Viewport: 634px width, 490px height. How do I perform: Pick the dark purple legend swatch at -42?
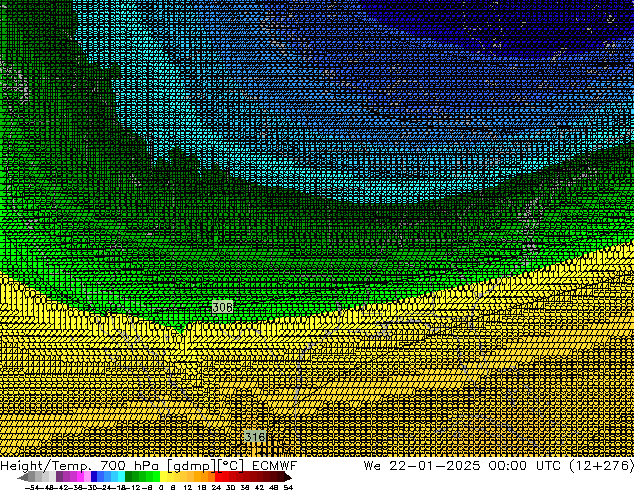tap(59, 477)
